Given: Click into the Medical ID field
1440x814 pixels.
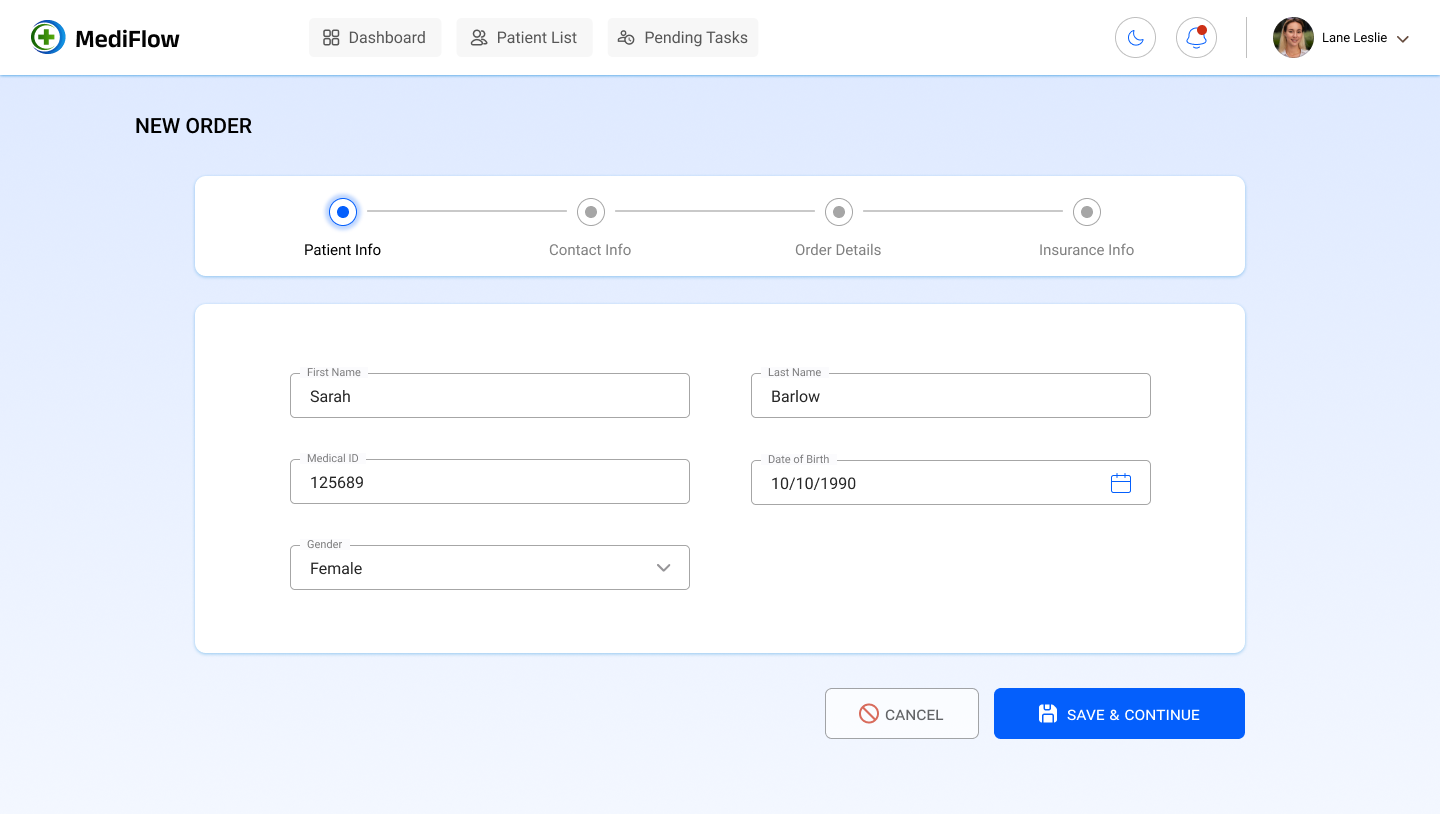Looking at the screenshot, I should coord(490,482).
